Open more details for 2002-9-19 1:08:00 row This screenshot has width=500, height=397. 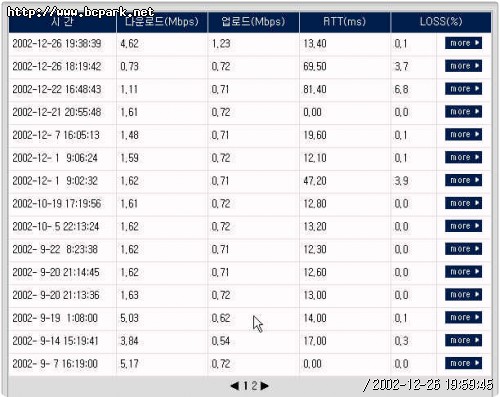coord(463,317)
